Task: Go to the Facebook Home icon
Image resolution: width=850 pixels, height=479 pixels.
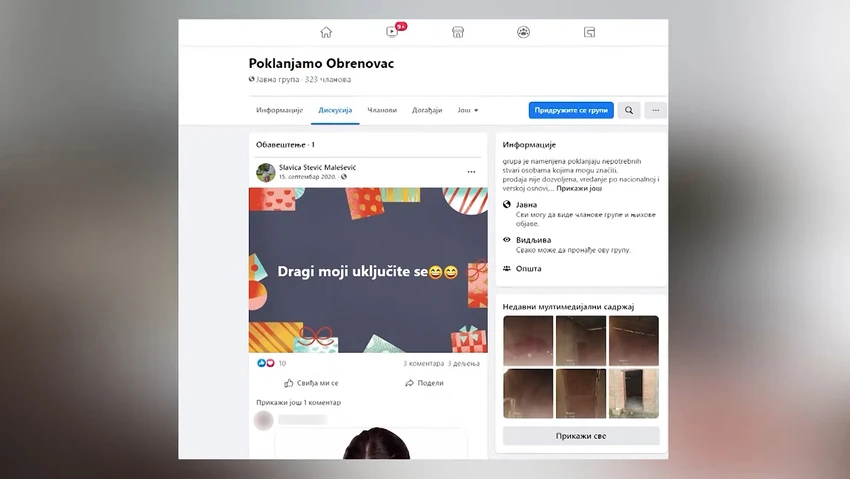Action: [326, 33]
